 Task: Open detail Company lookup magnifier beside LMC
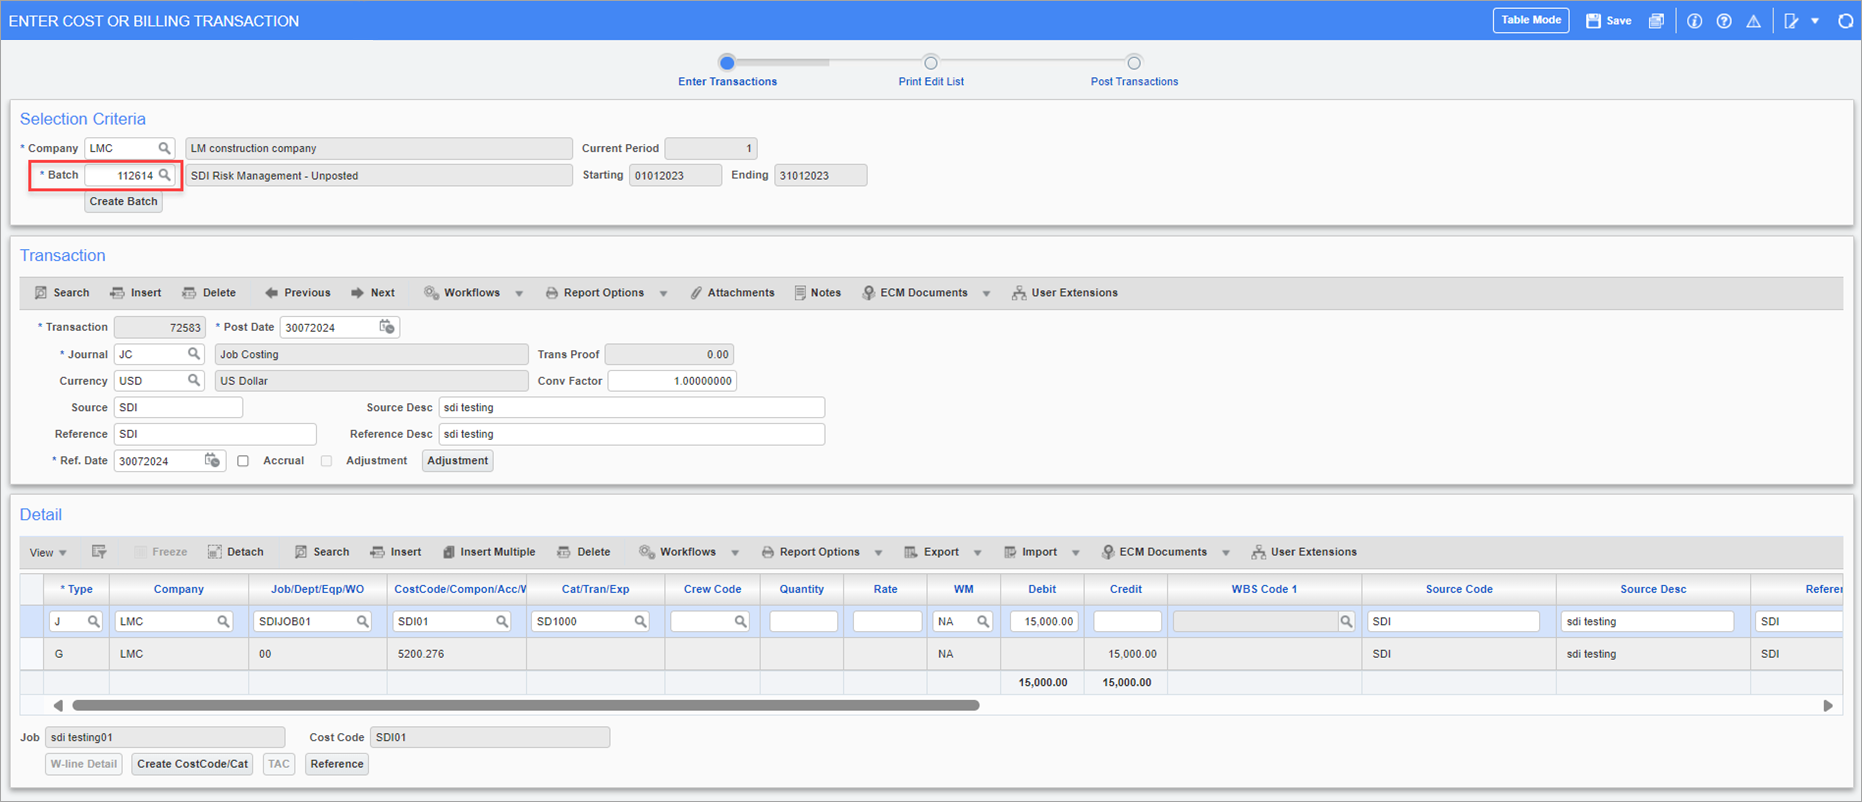pos(224,621)
